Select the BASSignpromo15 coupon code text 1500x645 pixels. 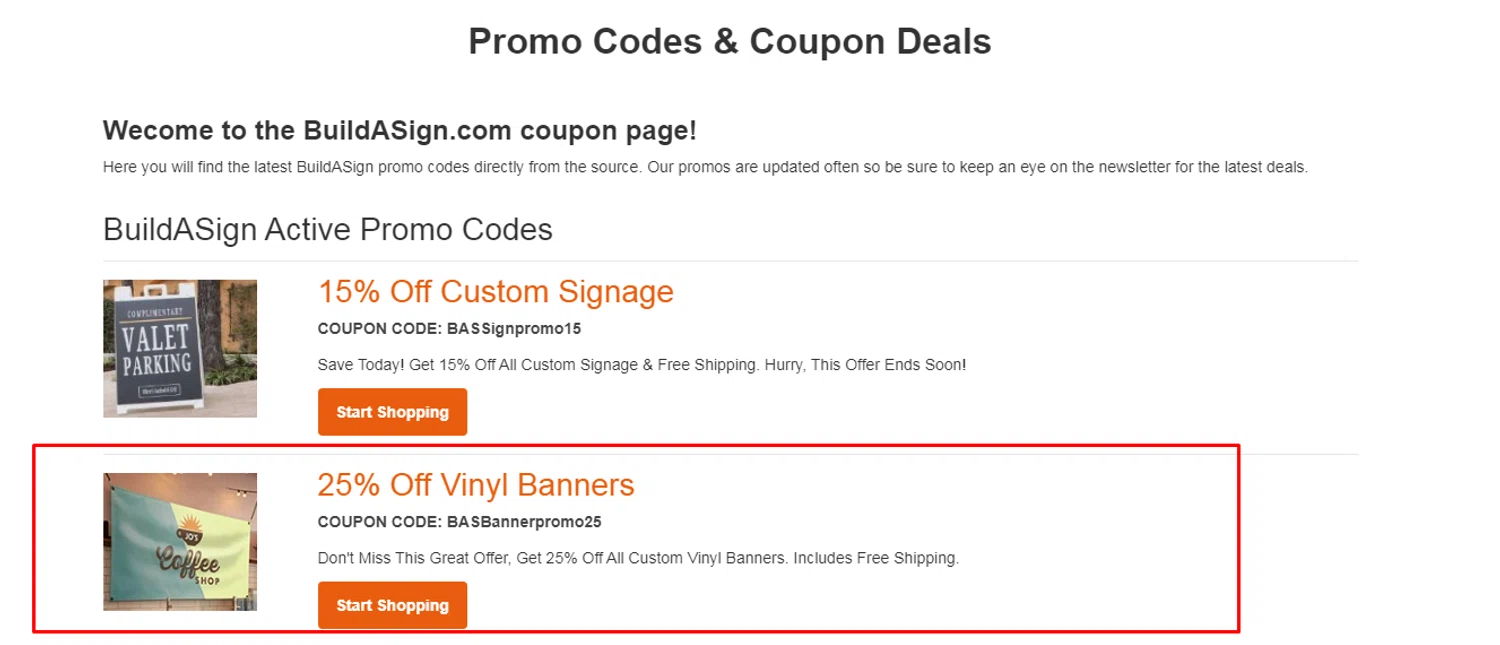[x=514, y=328]
